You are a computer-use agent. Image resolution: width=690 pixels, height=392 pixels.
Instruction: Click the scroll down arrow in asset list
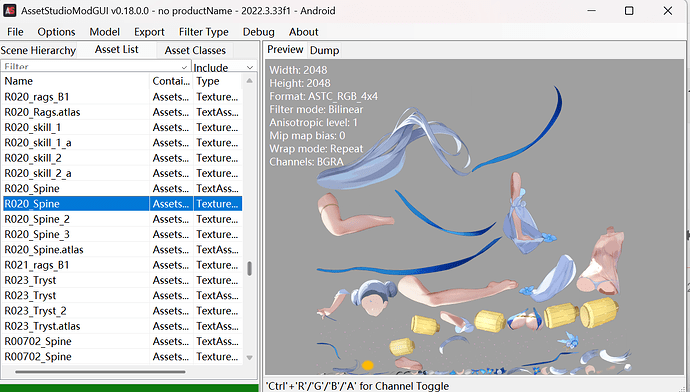[x=250, y=358]
